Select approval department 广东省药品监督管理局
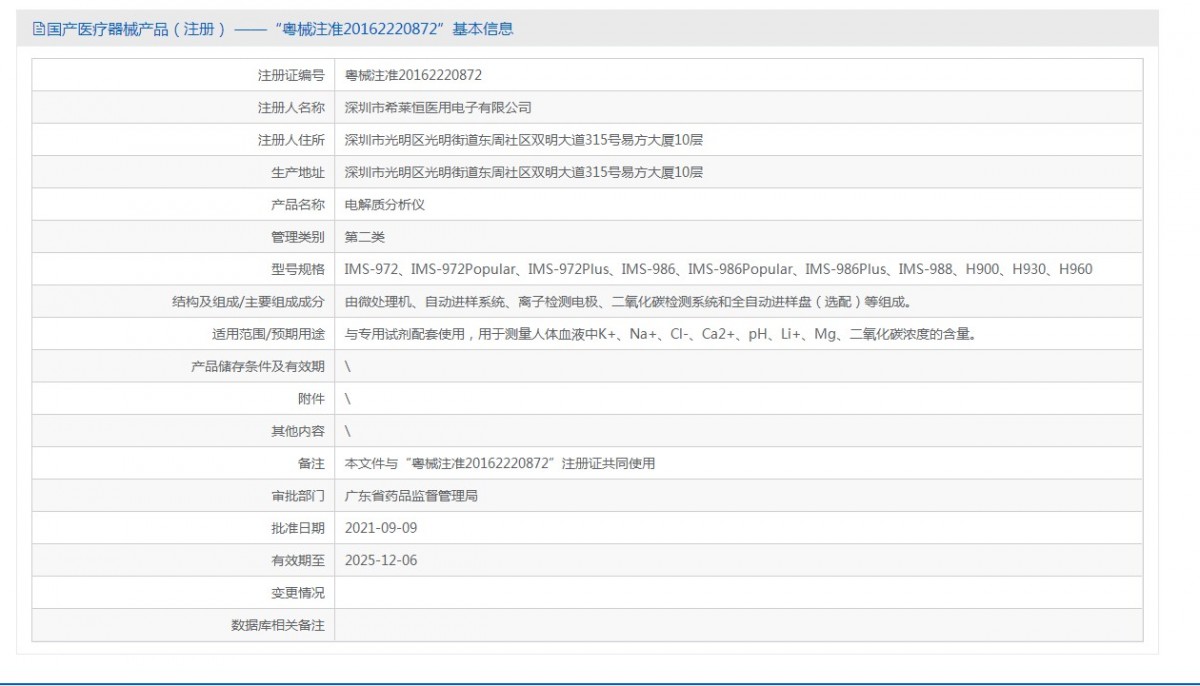Viewport: 1200px width, 686px height. tap(411, 495)
